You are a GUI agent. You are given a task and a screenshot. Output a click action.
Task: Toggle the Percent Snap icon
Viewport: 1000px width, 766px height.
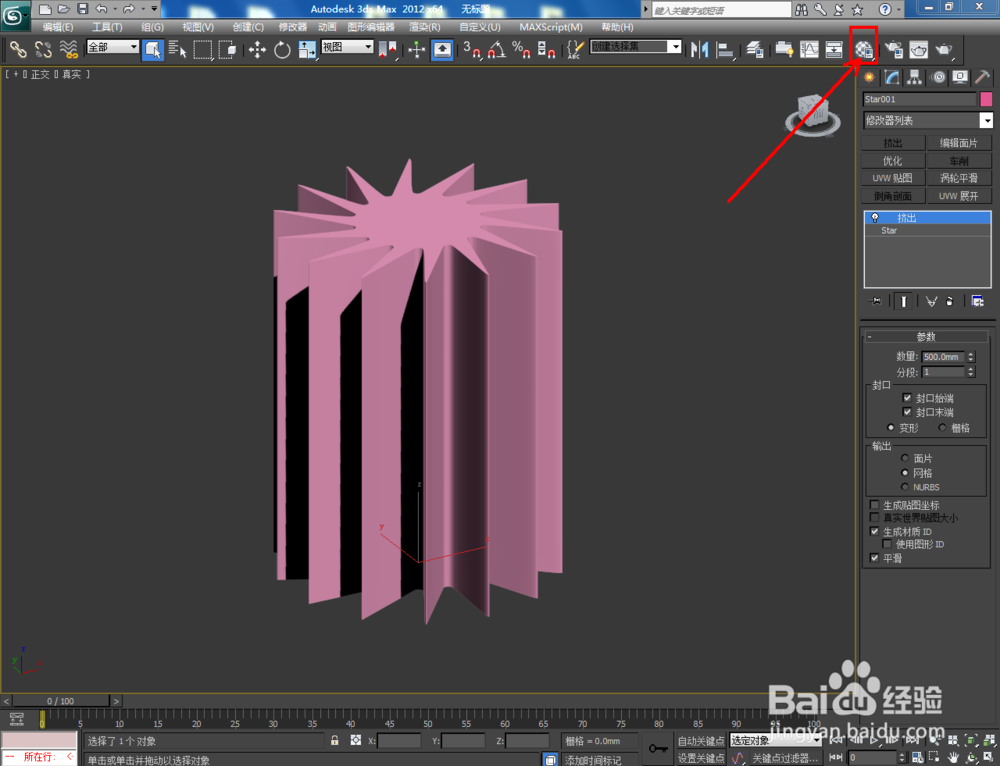[x=521, y=49]
